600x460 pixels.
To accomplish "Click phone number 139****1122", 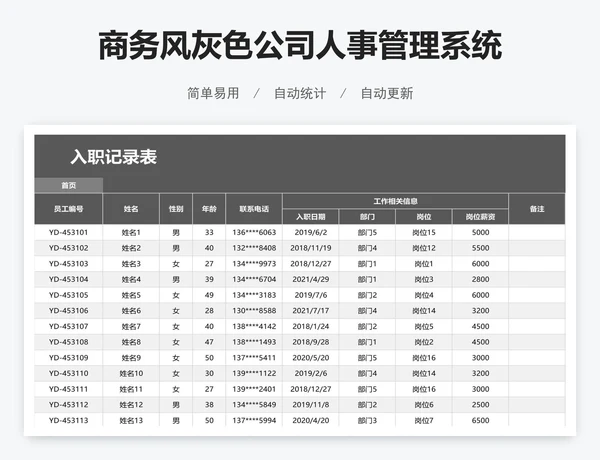I will [x=254, y=374].
